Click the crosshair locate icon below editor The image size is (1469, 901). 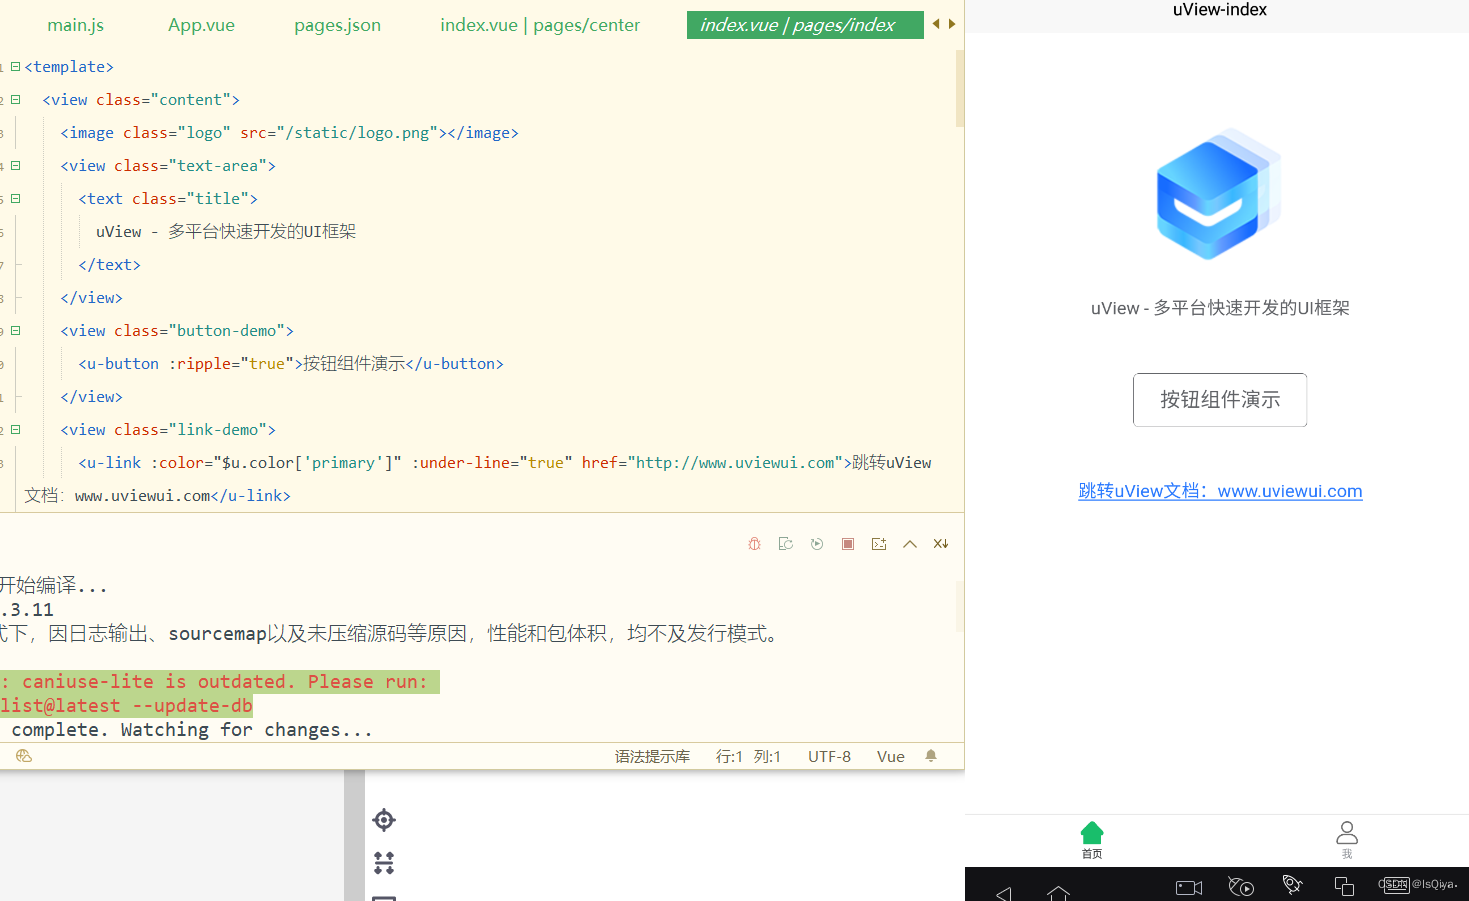pyautogui.click(x=384, y=820)
